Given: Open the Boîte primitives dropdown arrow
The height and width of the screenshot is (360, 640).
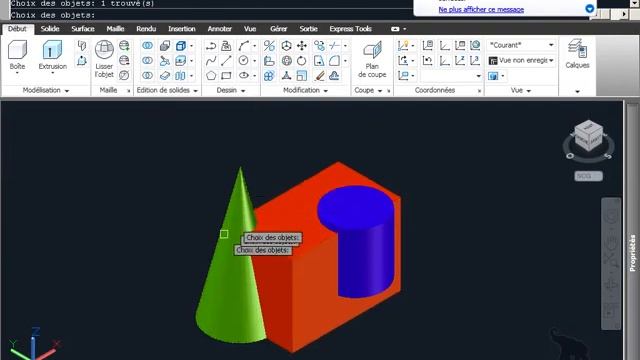Looking at the screenshot, I should tap(17, 73).
